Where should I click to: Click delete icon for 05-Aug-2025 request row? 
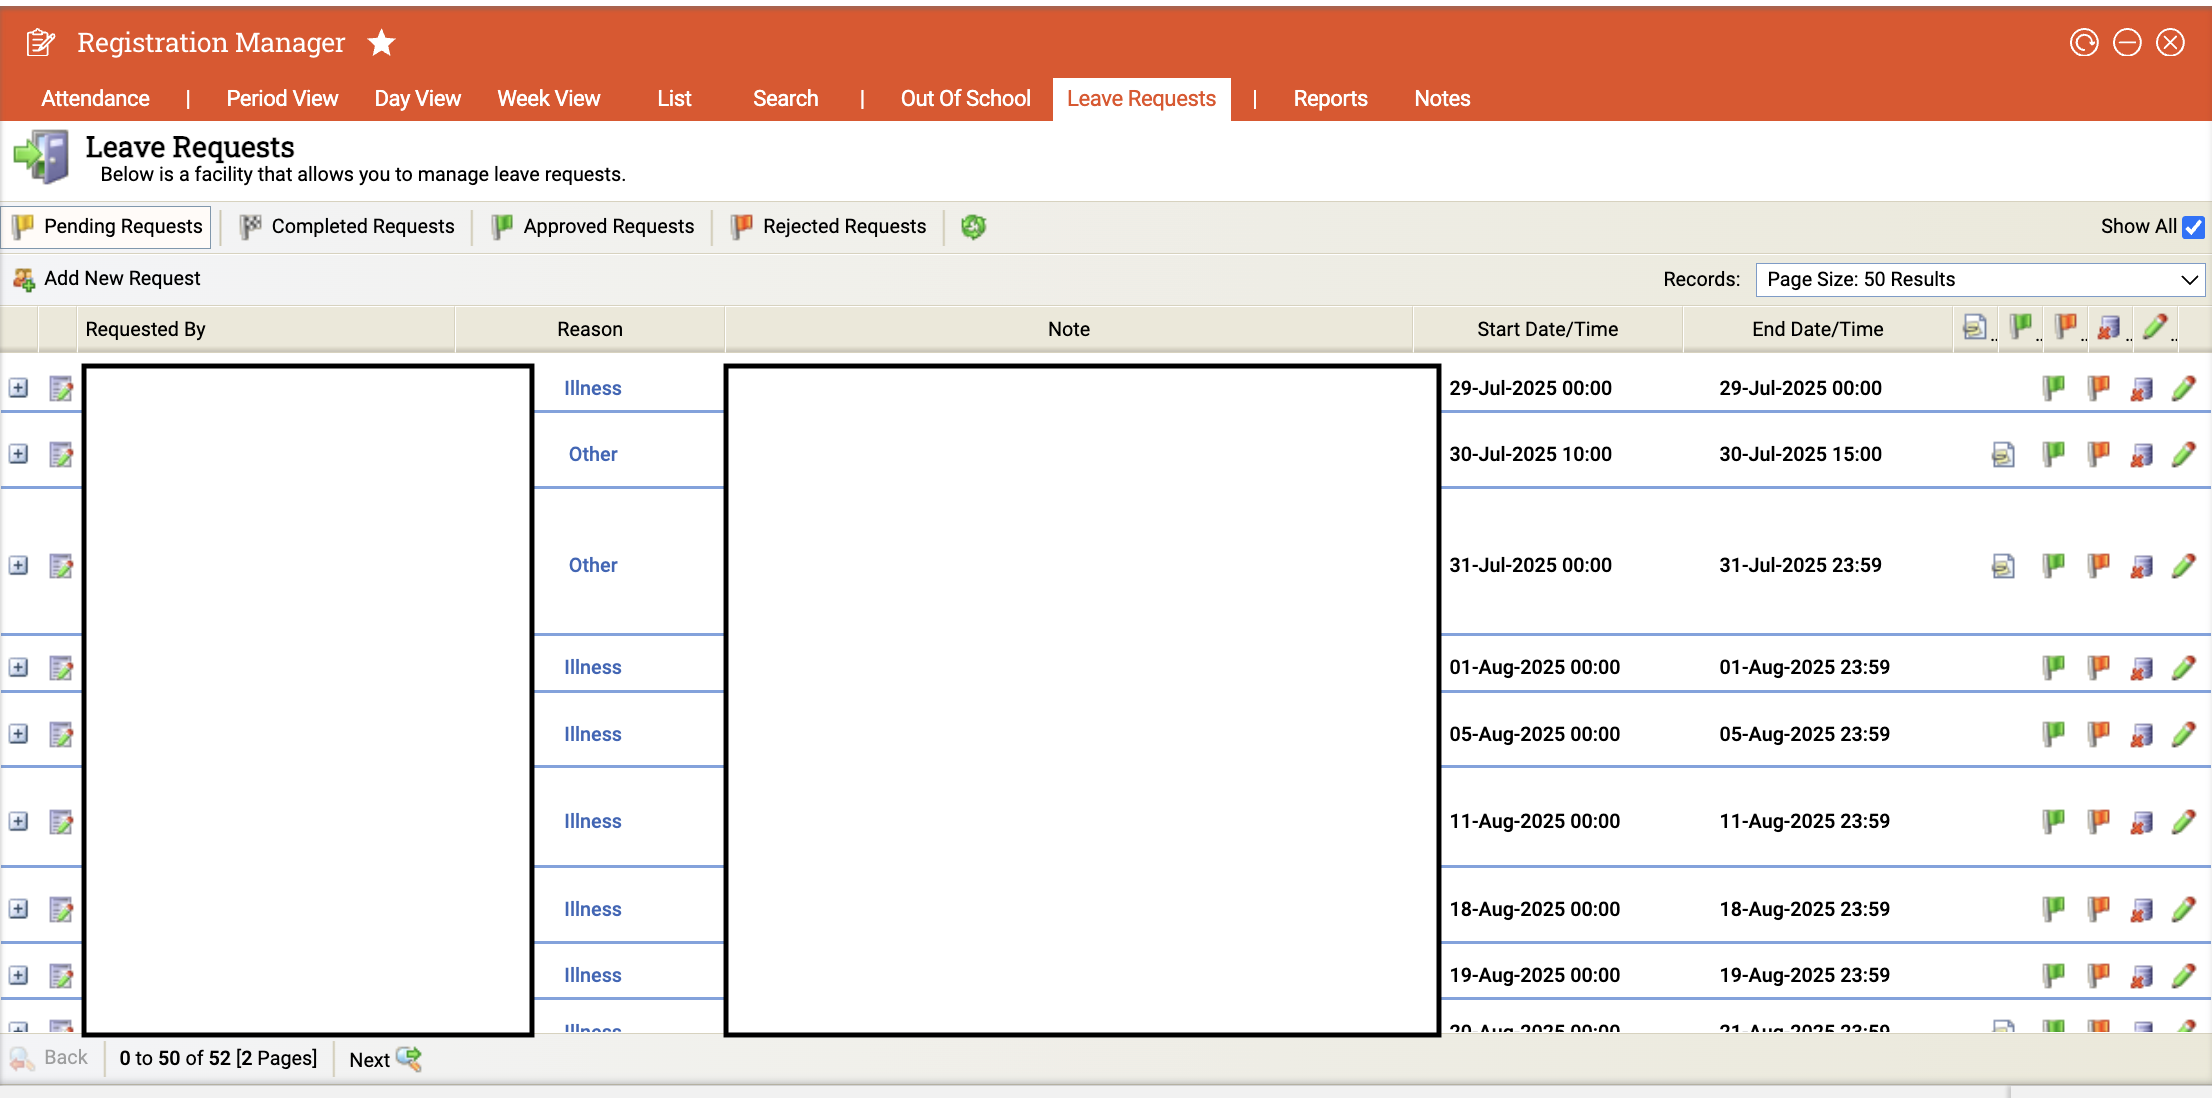point(2141,734)
